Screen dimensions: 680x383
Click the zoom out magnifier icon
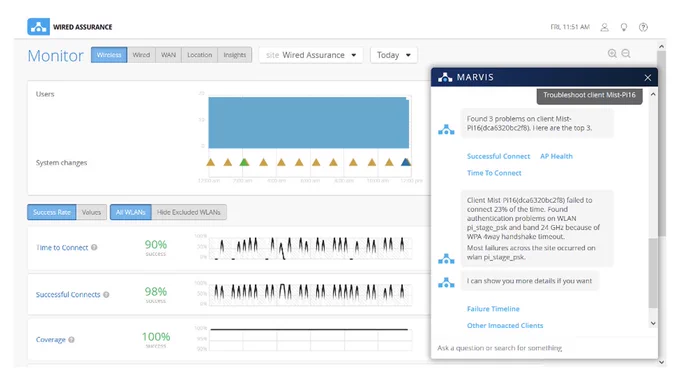point(626,53)
